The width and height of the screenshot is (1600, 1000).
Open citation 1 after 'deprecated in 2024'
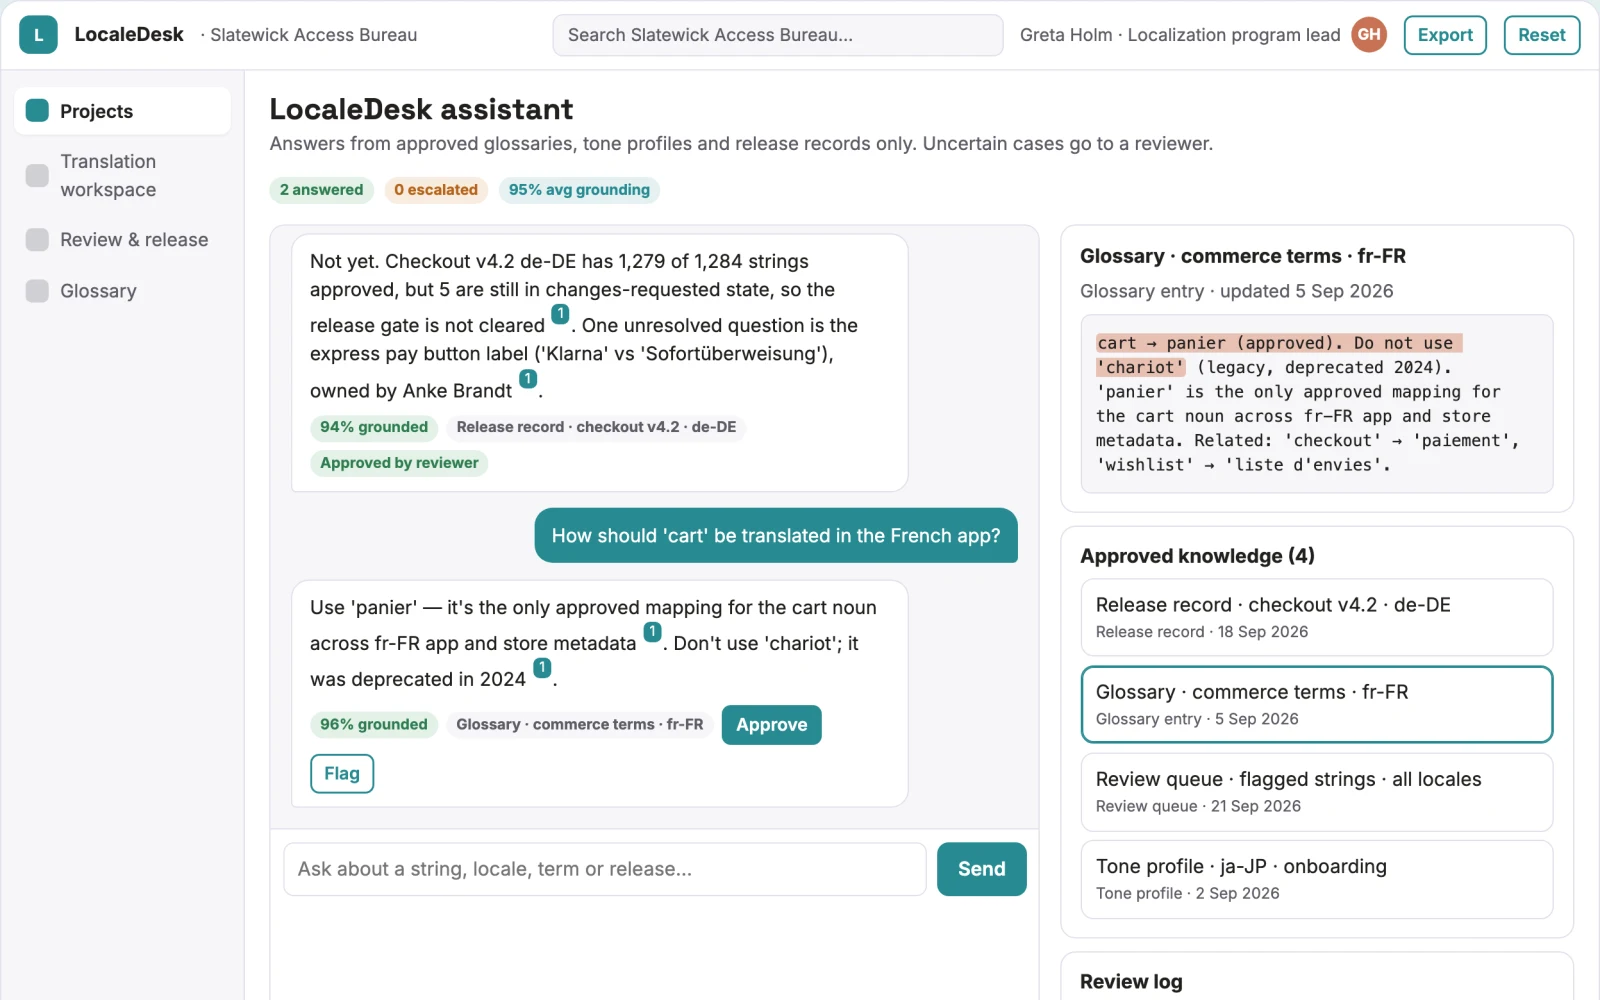(x=542, y=667)
